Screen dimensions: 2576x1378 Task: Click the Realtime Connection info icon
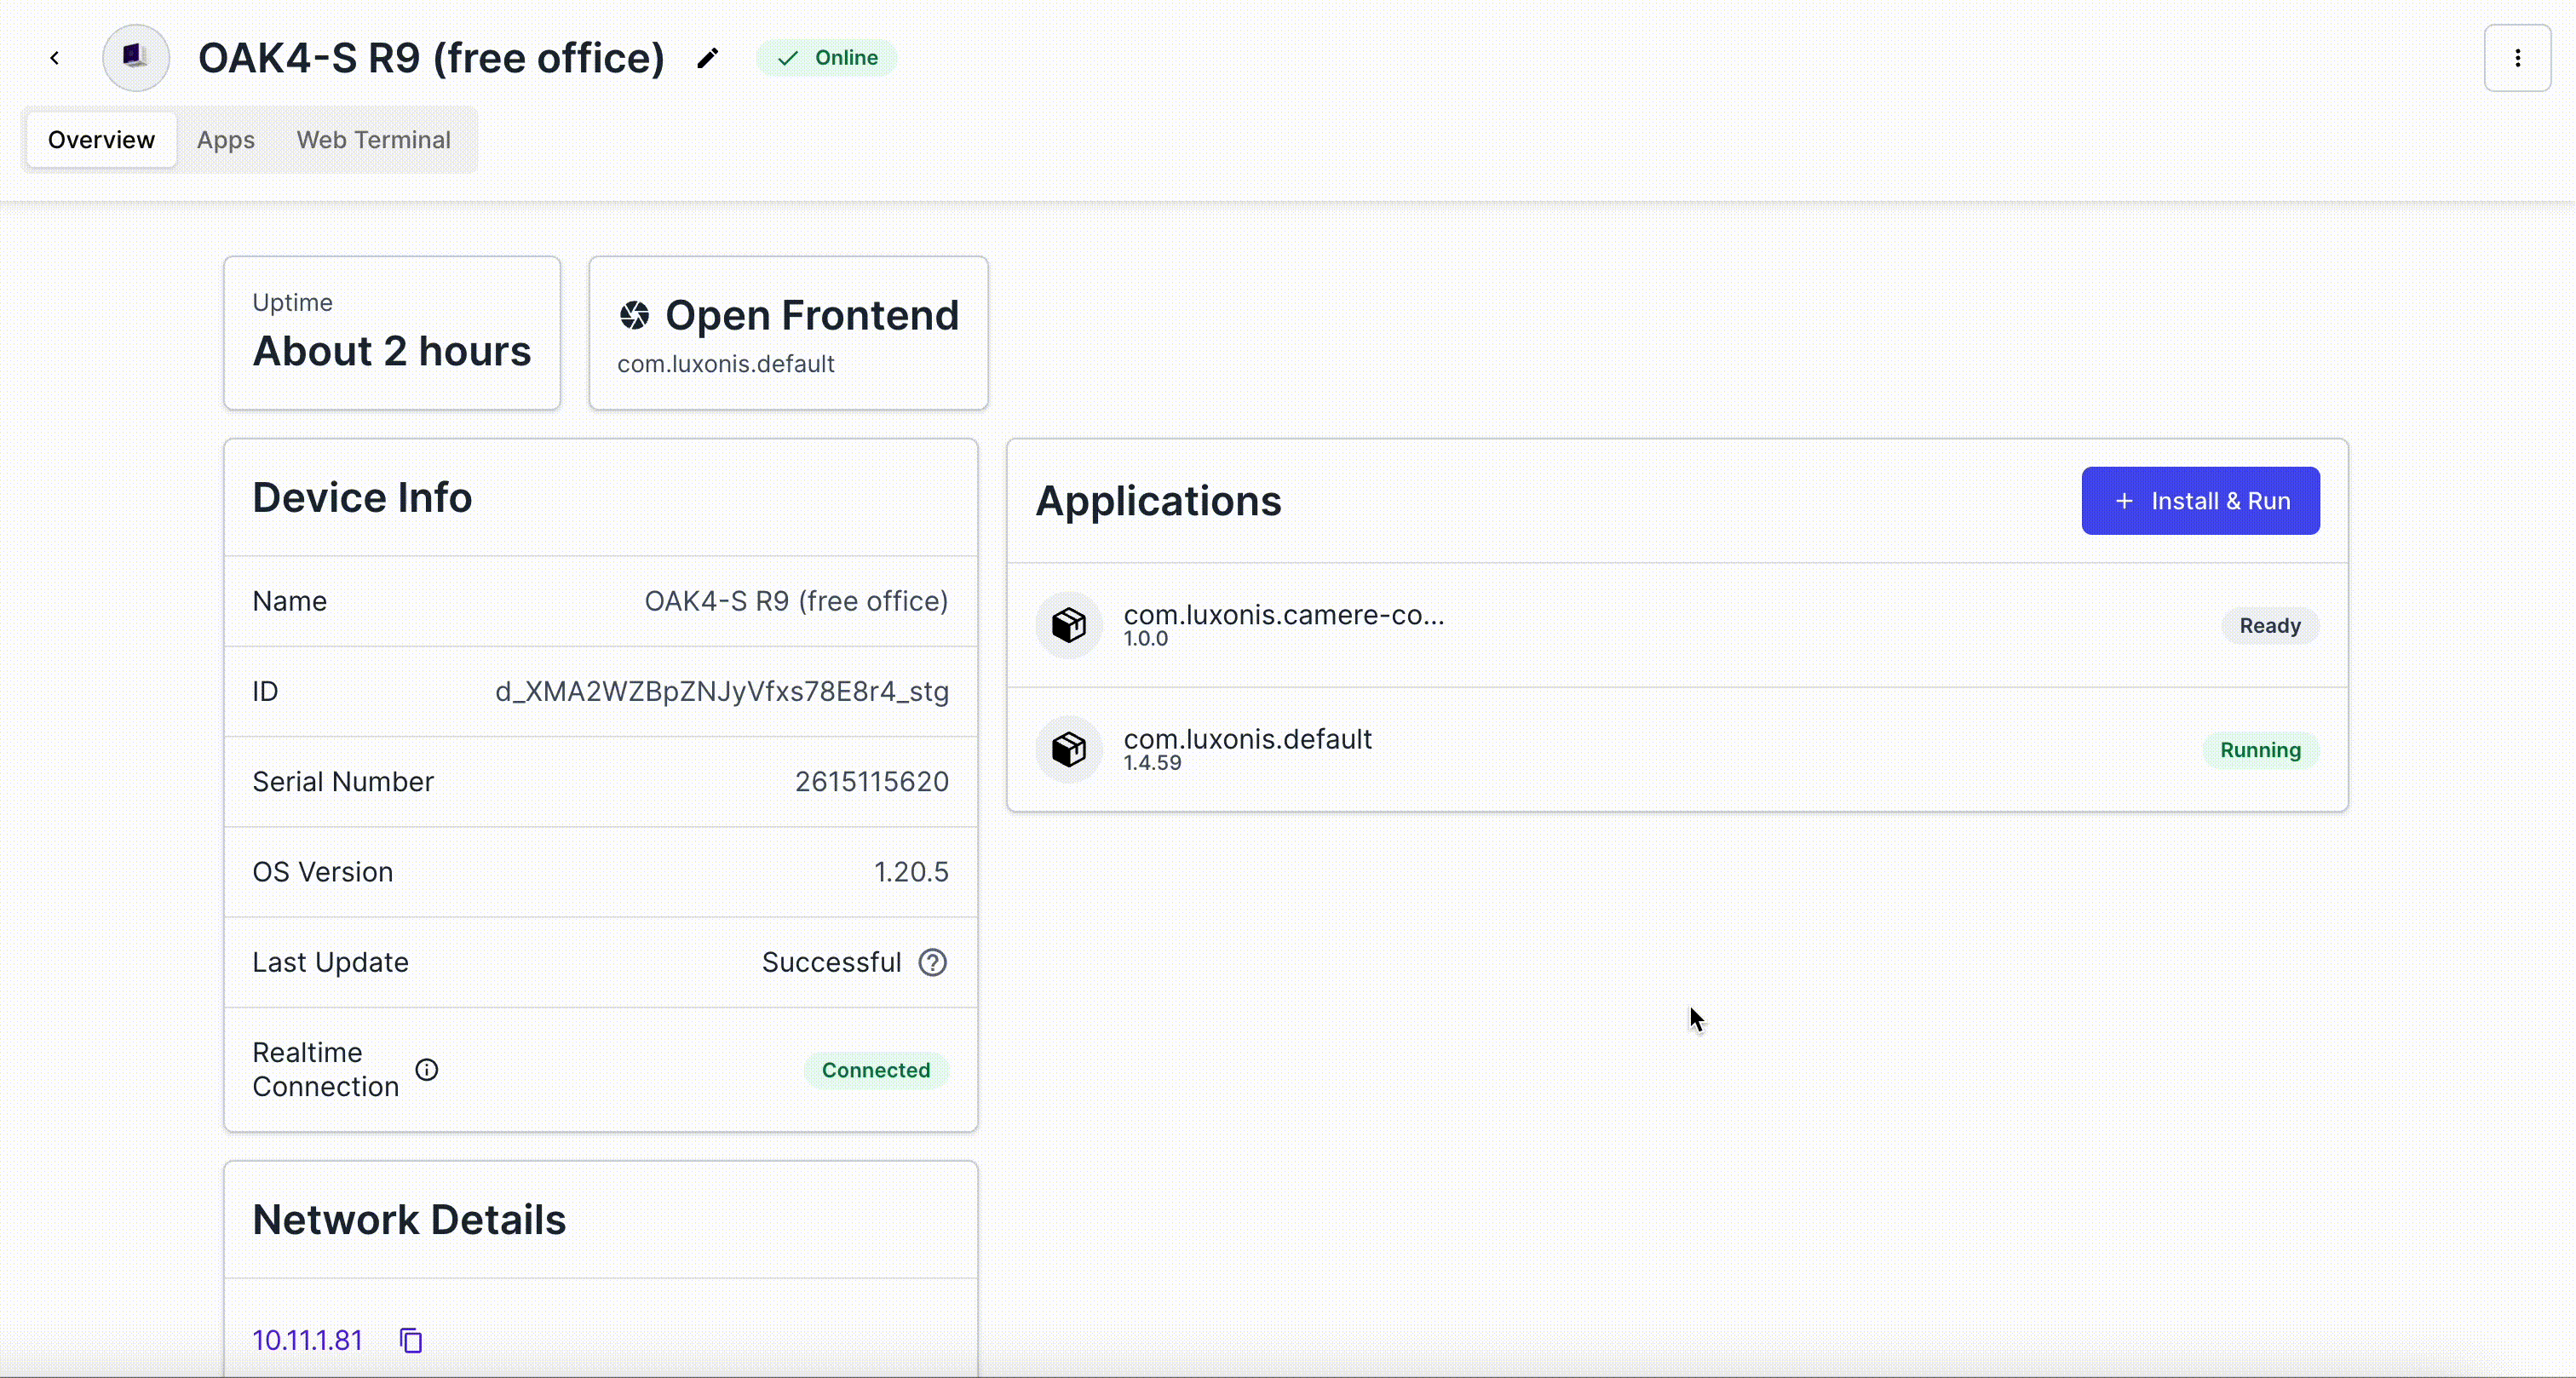click(x=427, y=1070)
